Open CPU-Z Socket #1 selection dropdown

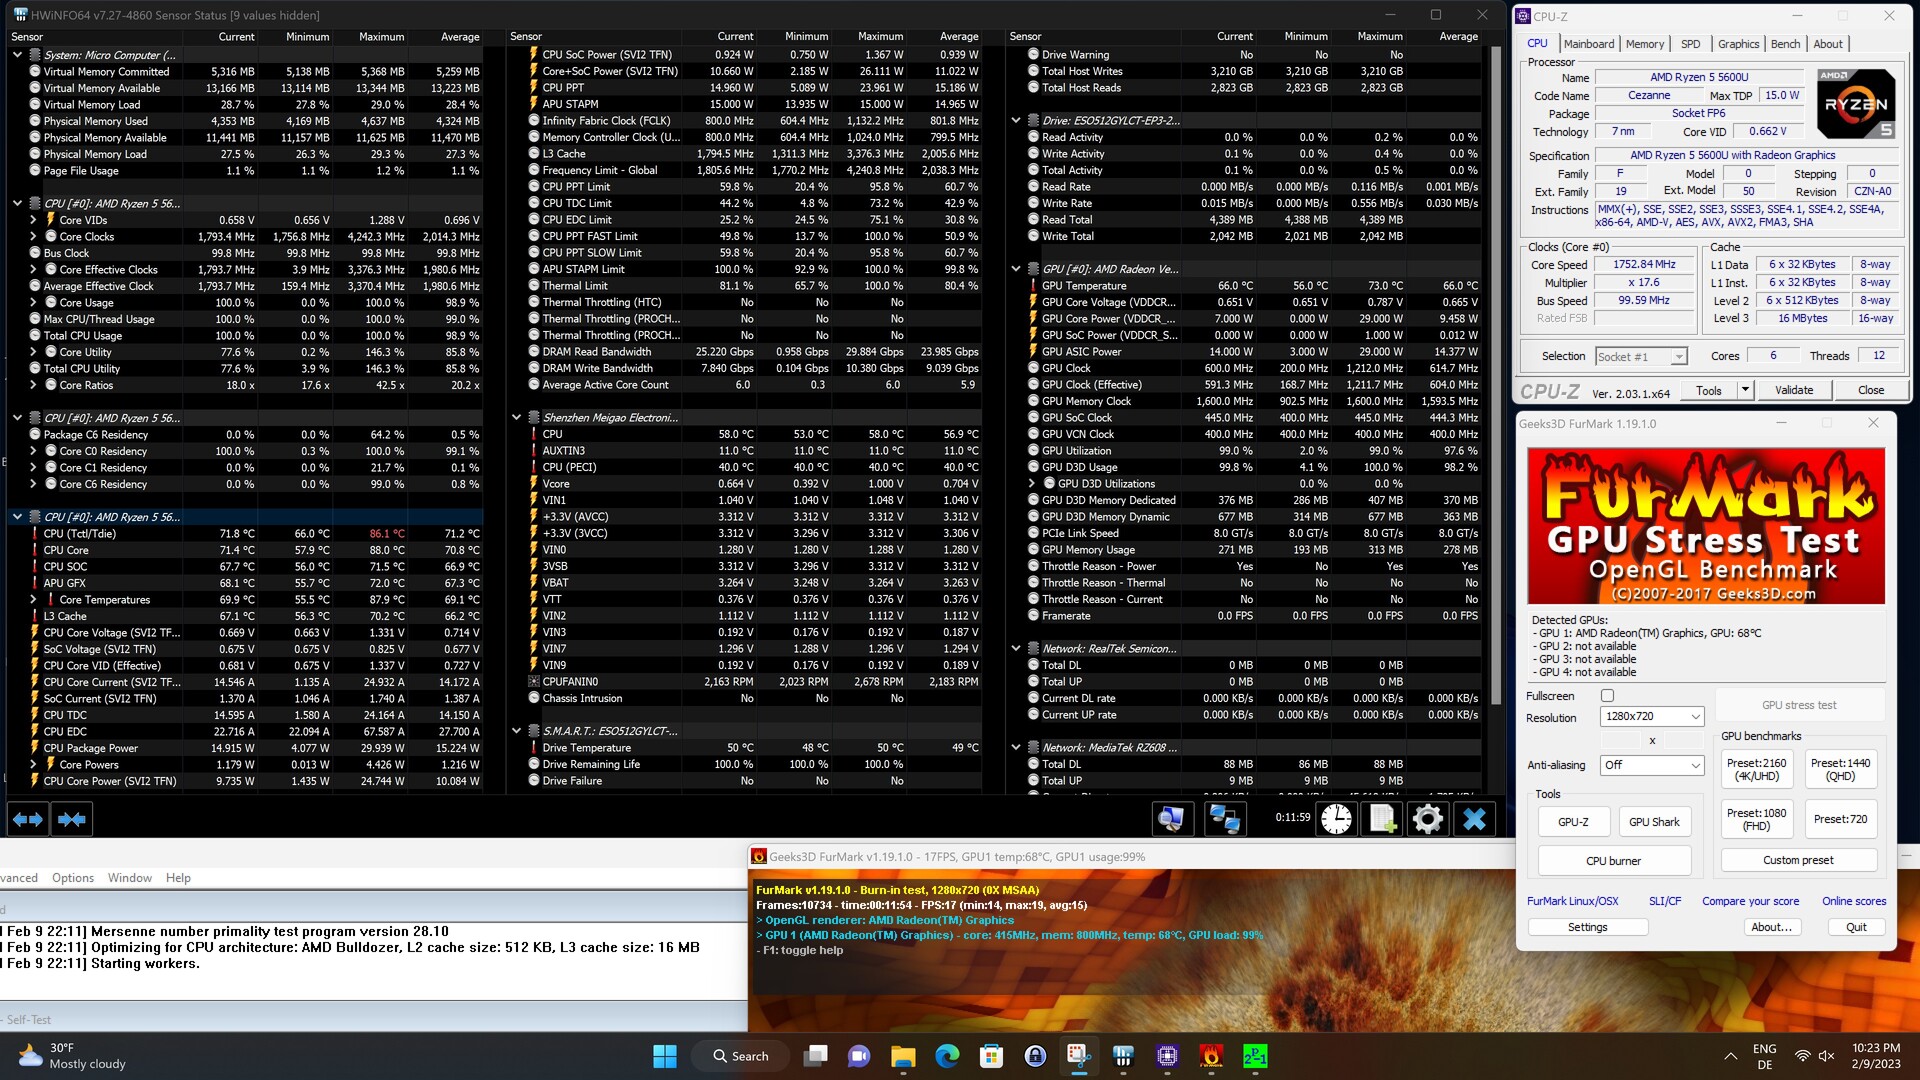coord(1641,356)
